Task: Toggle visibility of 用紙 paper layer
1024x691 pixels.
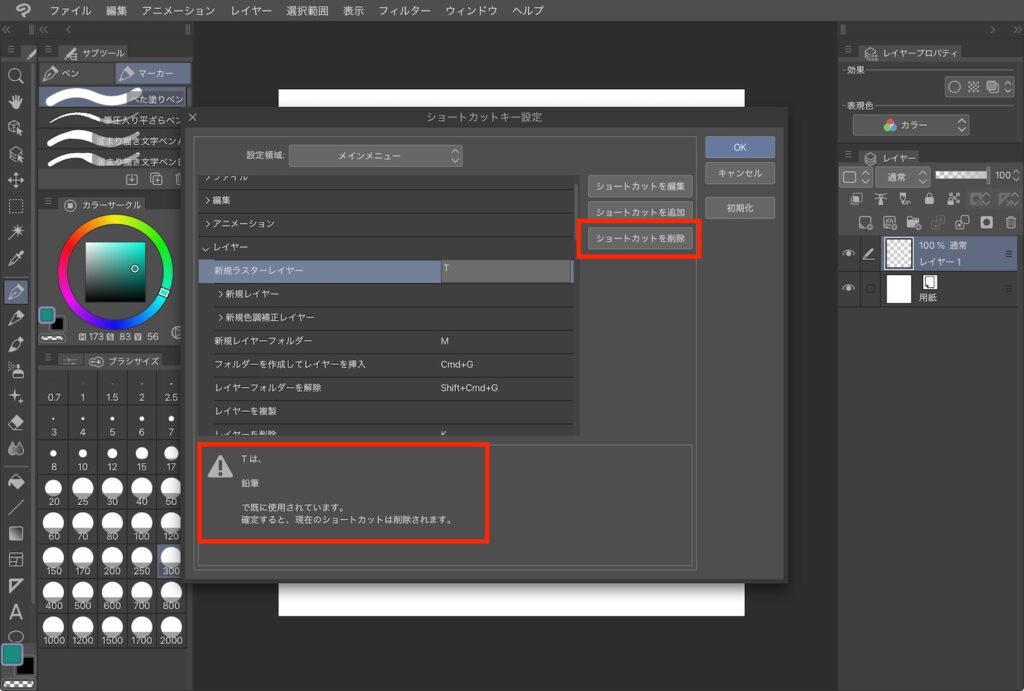Action: (848, 288)
